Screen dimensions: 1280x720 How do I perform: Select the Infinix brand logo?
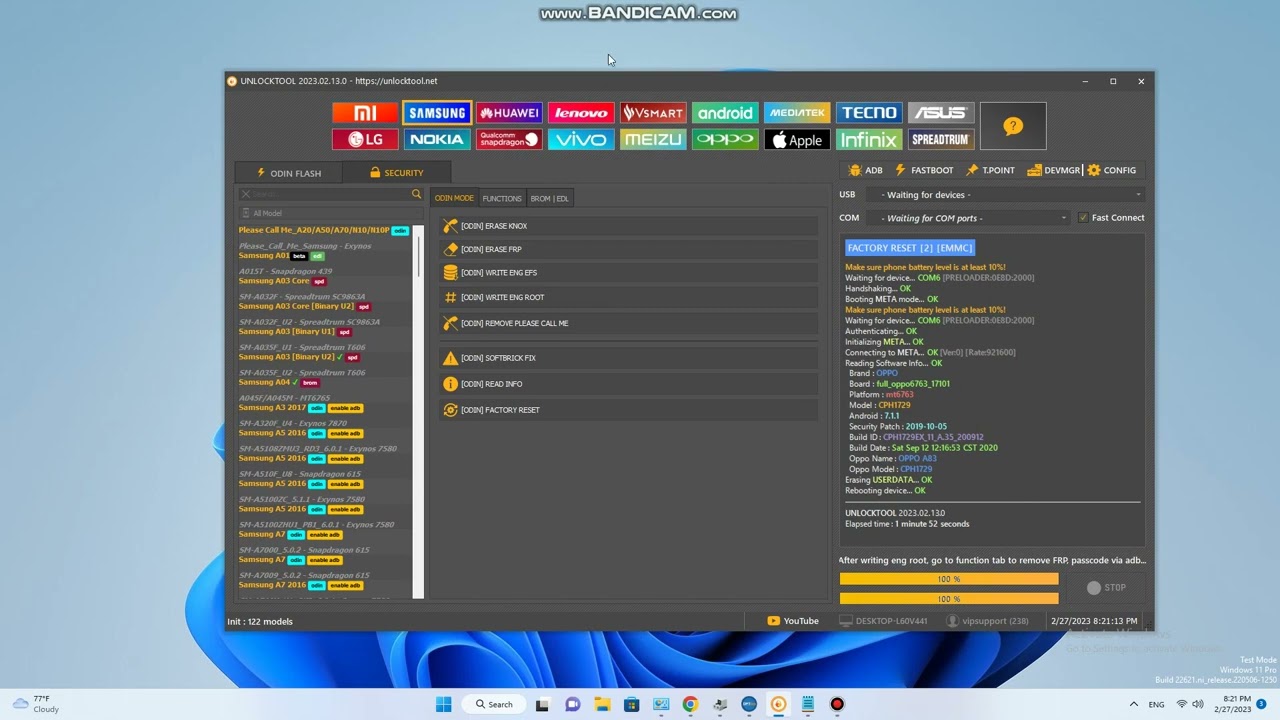click(869, 140)
